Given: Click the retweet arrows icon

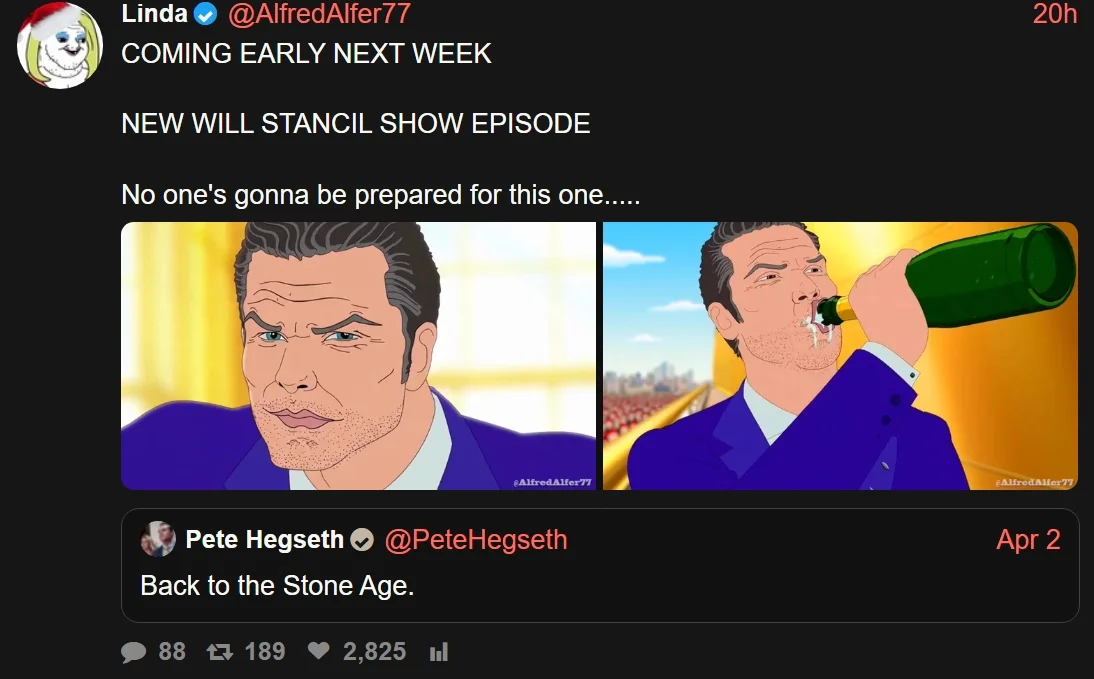Looking at the screenshot, I should [220, 652].
